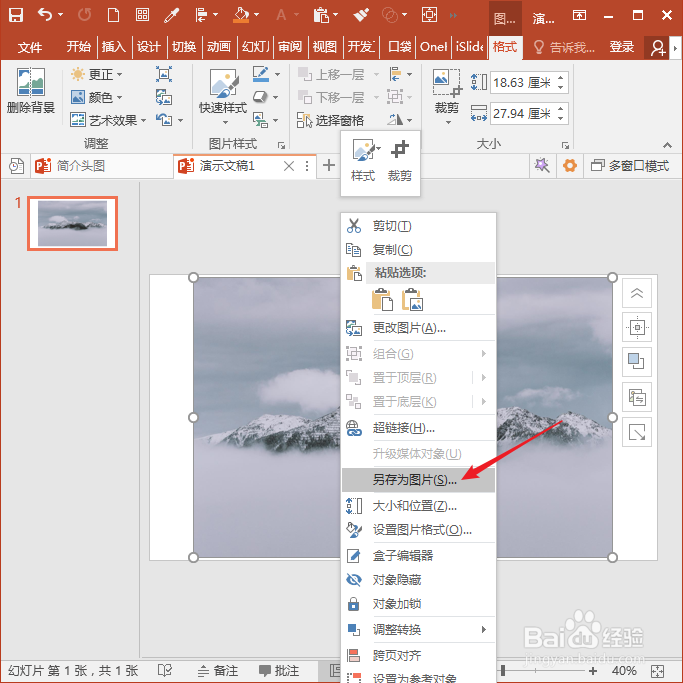This screenshot has height=683, width=683.
Task: Open the File (文件) tab
Action: click(30, 47)
